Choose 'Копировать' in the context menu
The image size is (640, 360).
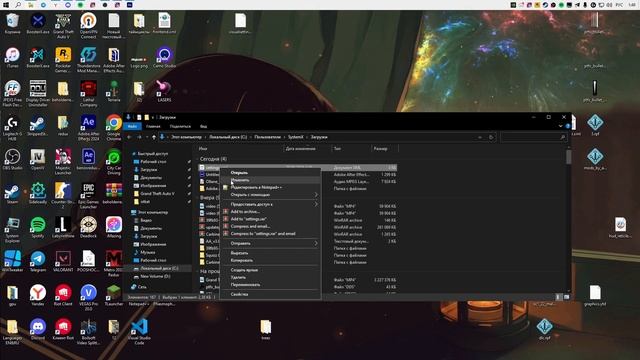pos(270,260)
